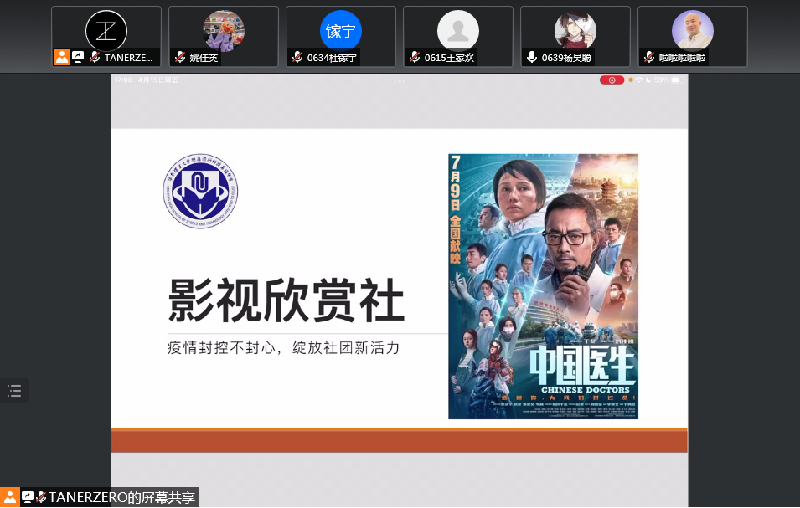Click the muted mic icon on the bald-man tile
The image size is (800, 508).
[649, 57]
